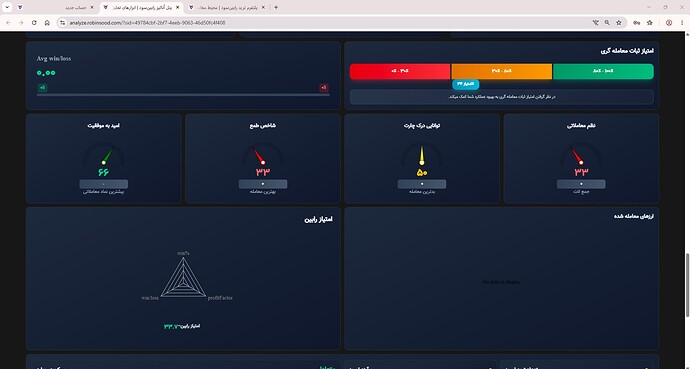
Task: Switch to the پلتفرم ترید رابین‌سود tab
Action: point(227,7)
